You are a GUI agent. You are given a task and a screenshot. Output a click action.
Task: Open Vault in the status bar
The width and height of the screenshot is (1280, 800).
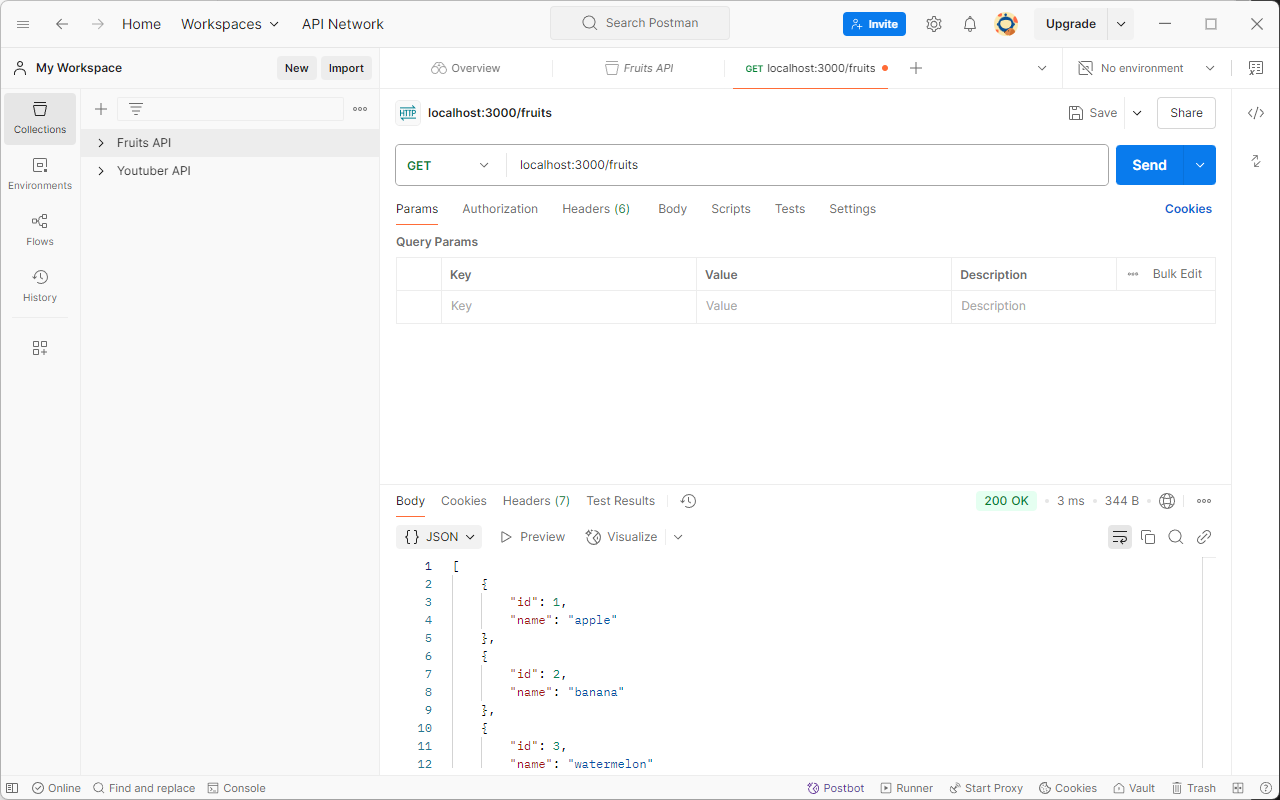(x=1134, y=788)
